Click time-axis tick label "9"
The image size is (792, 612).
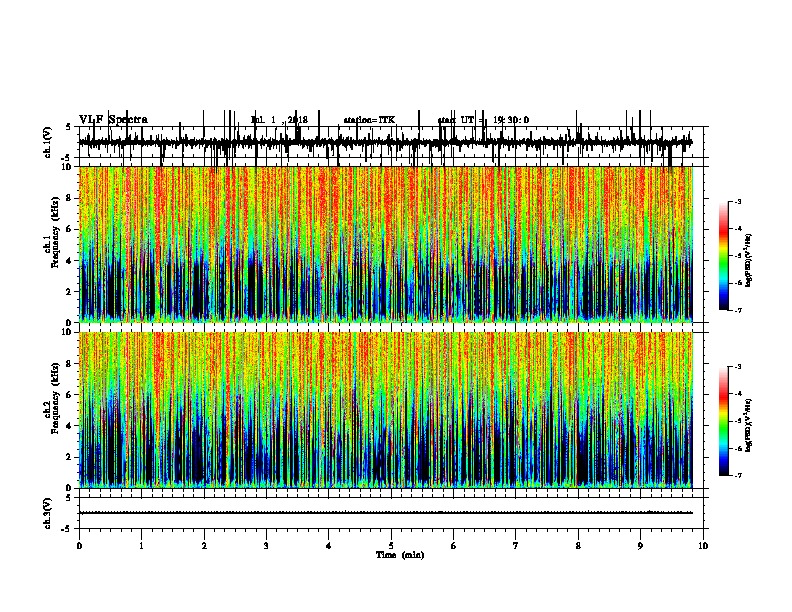[x=640, y=546]
